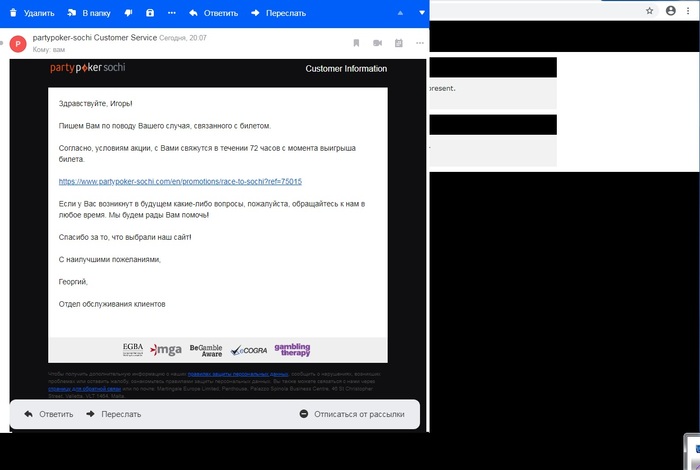Go to next message with down arrow

[x=422, y=13]
